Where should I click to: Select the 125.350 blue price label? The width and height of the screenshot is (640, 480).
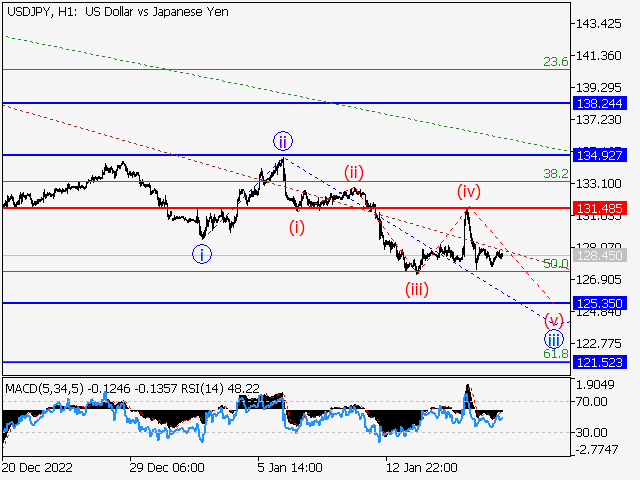coord(600,303)
